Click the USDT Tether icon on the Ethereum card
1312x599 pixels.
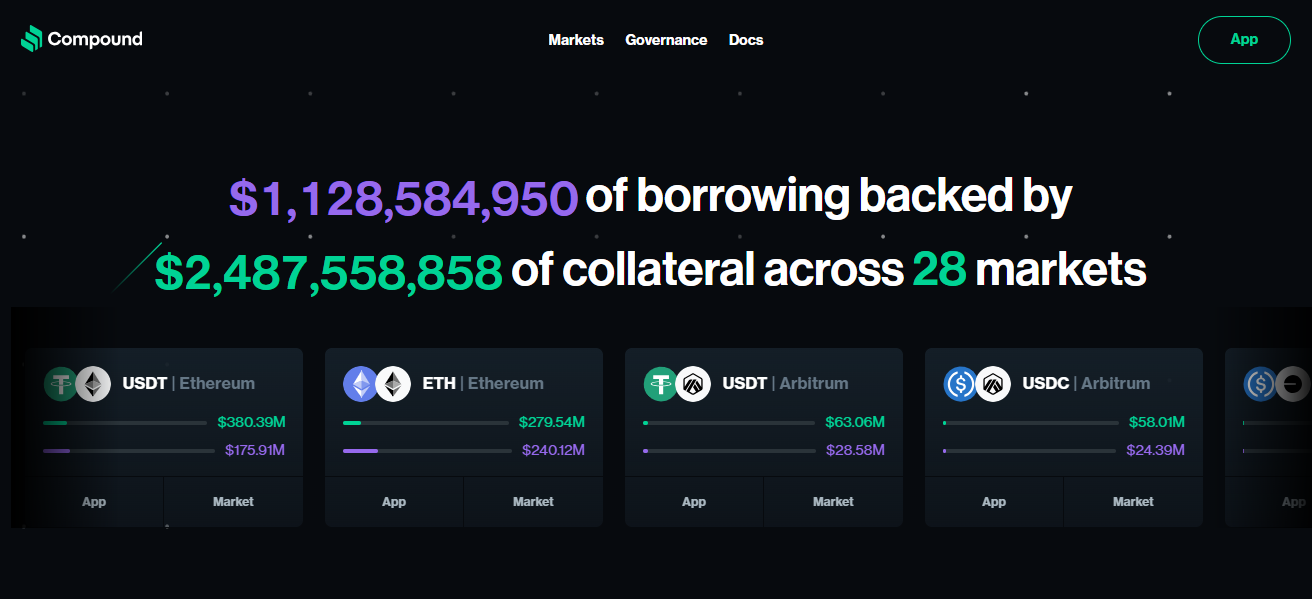60,384
